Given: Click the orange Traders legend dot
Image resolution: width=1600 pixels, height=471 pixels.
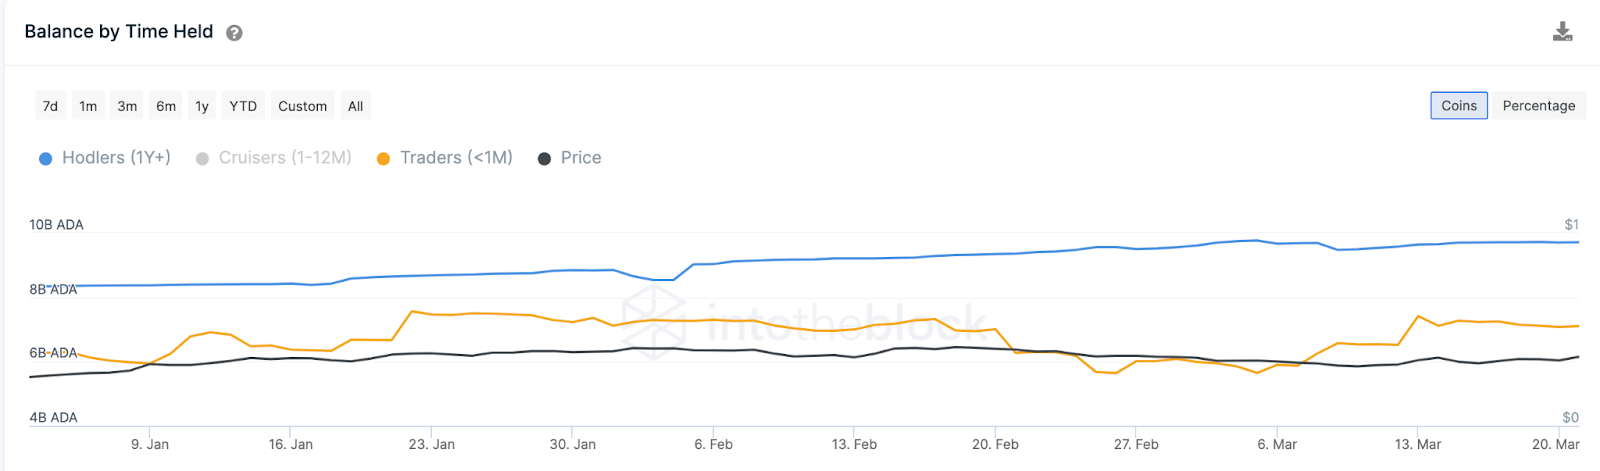Looking at the screenshot, I should coord(383,159).
